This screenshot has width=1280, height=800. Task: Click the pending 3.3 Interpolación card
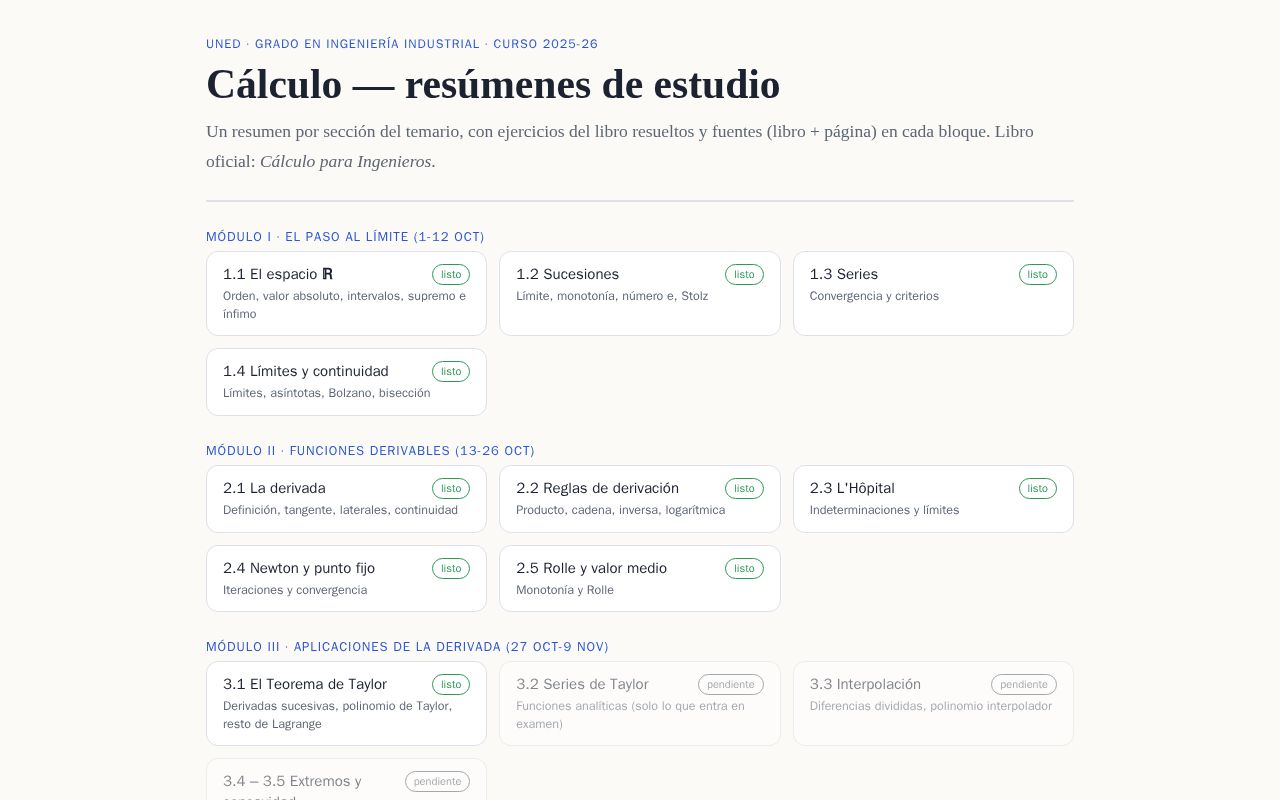pyautogui.click(x=933, y=703)
